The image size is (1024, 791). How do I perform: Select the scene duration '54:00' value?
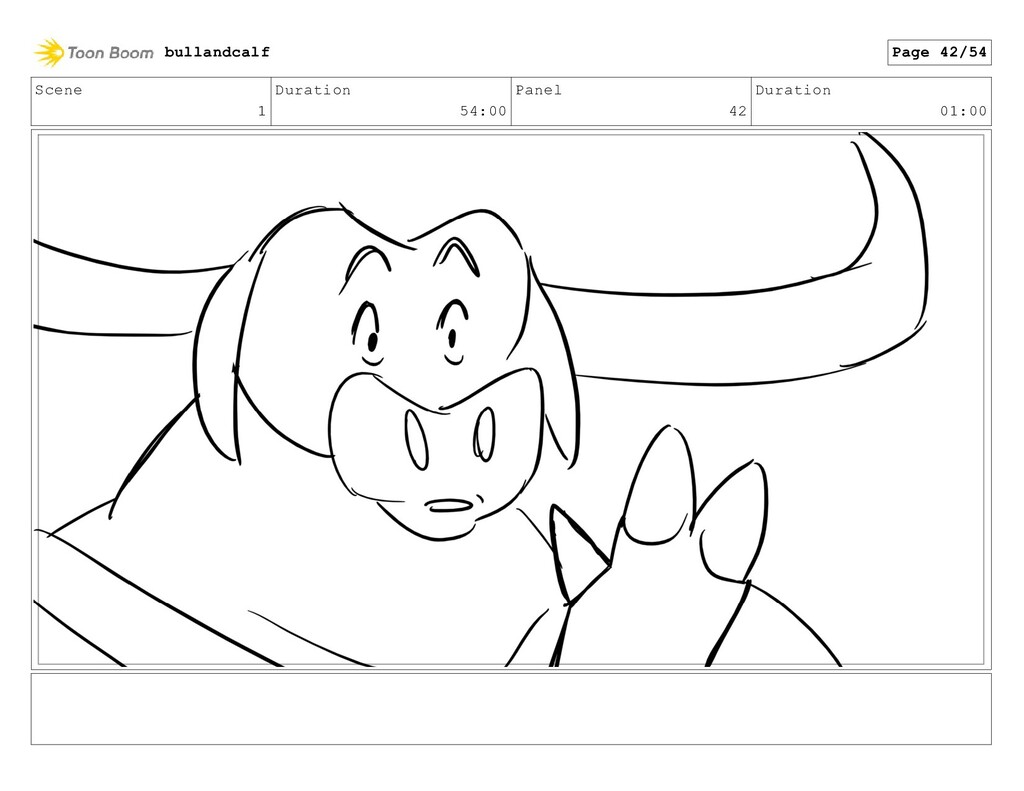tap(483, 111)
